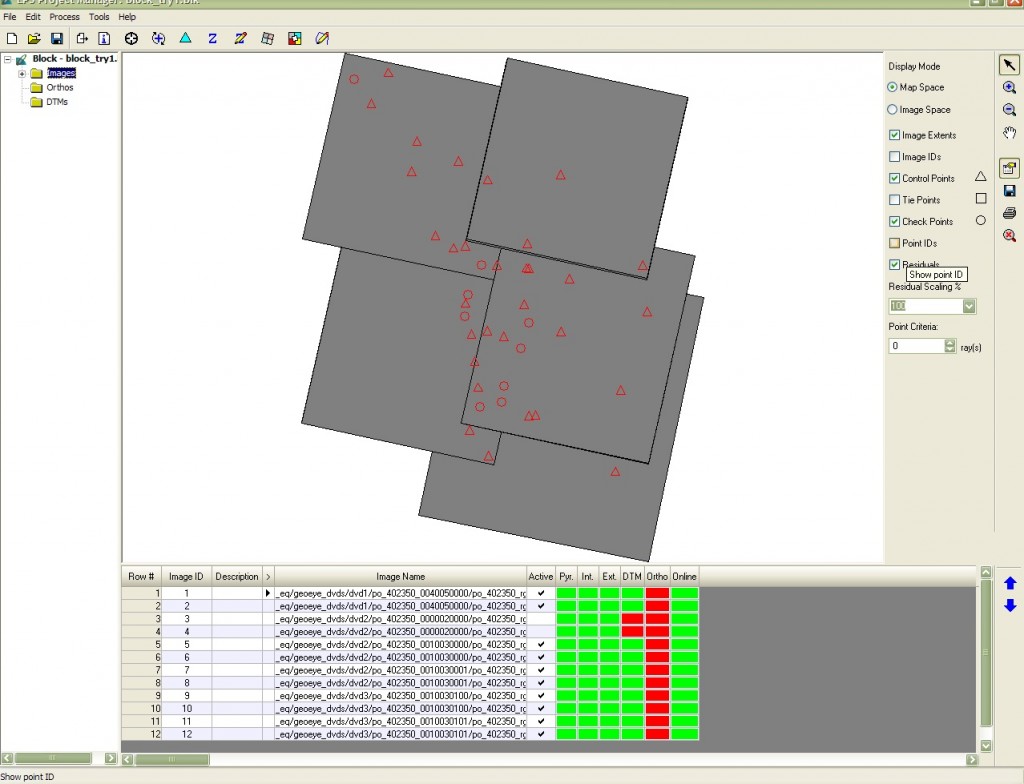The image size is (1024, 784).
Task: Activate the zoom out magnifier
Action: (x=1009, y=110)
